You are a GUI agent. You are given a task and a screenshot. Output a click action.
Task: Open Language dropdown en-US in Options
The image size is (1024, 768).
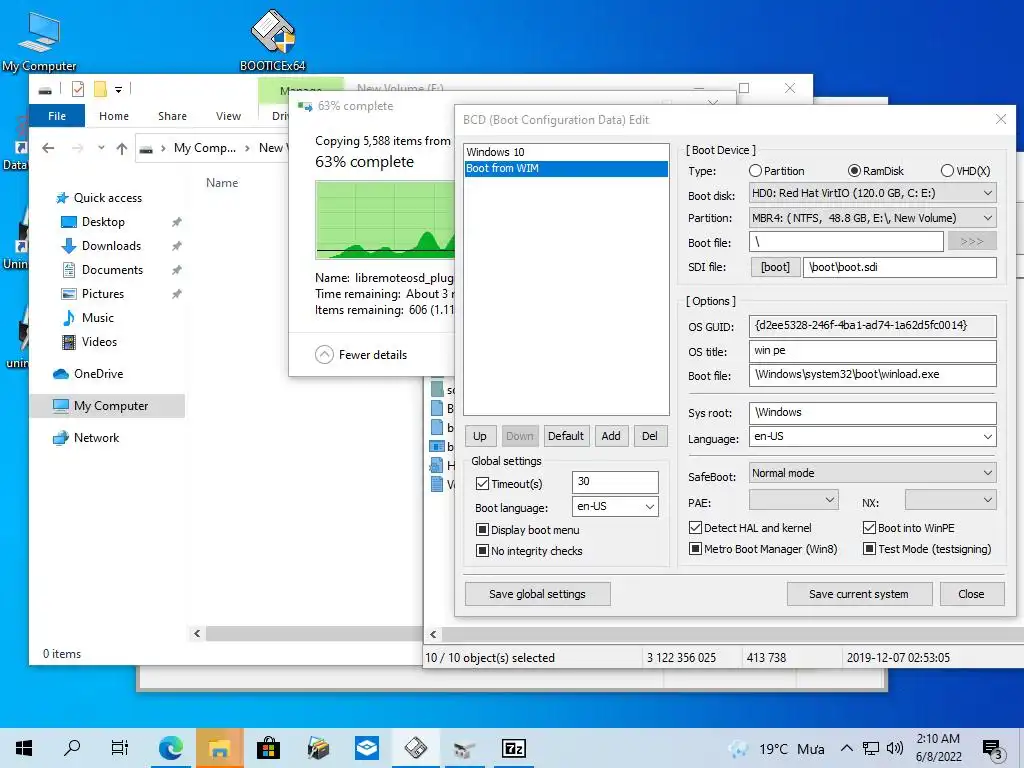click(872, 436)
